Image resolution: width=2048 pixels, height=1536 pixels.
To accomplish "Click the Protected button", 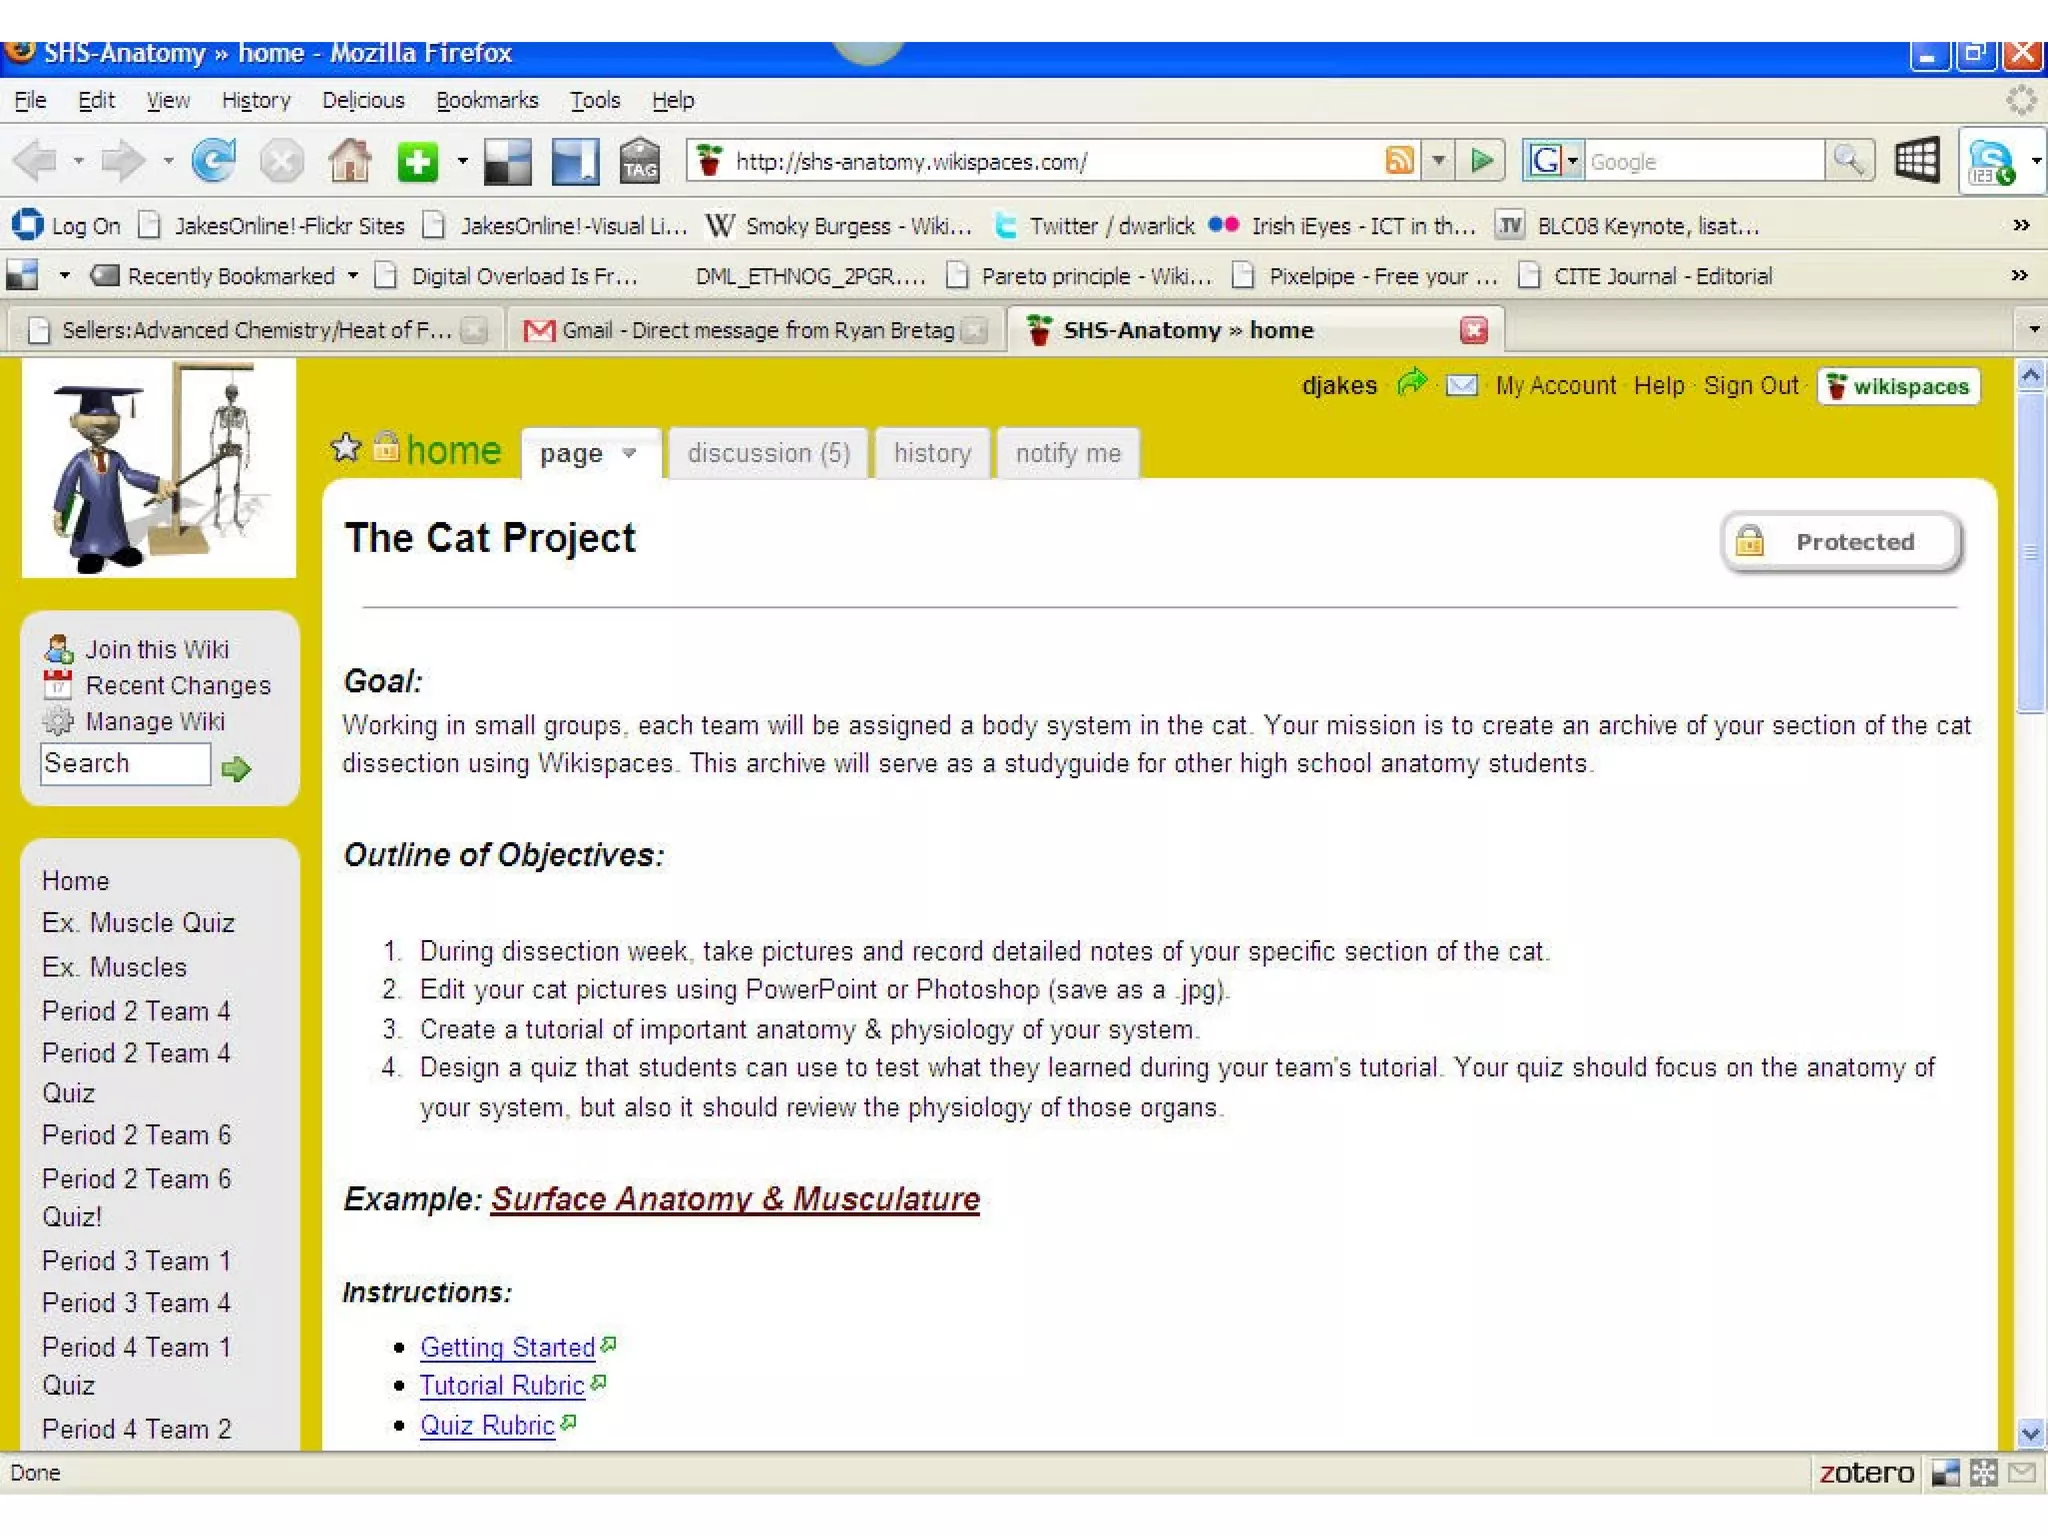I will click(1841, 542).
